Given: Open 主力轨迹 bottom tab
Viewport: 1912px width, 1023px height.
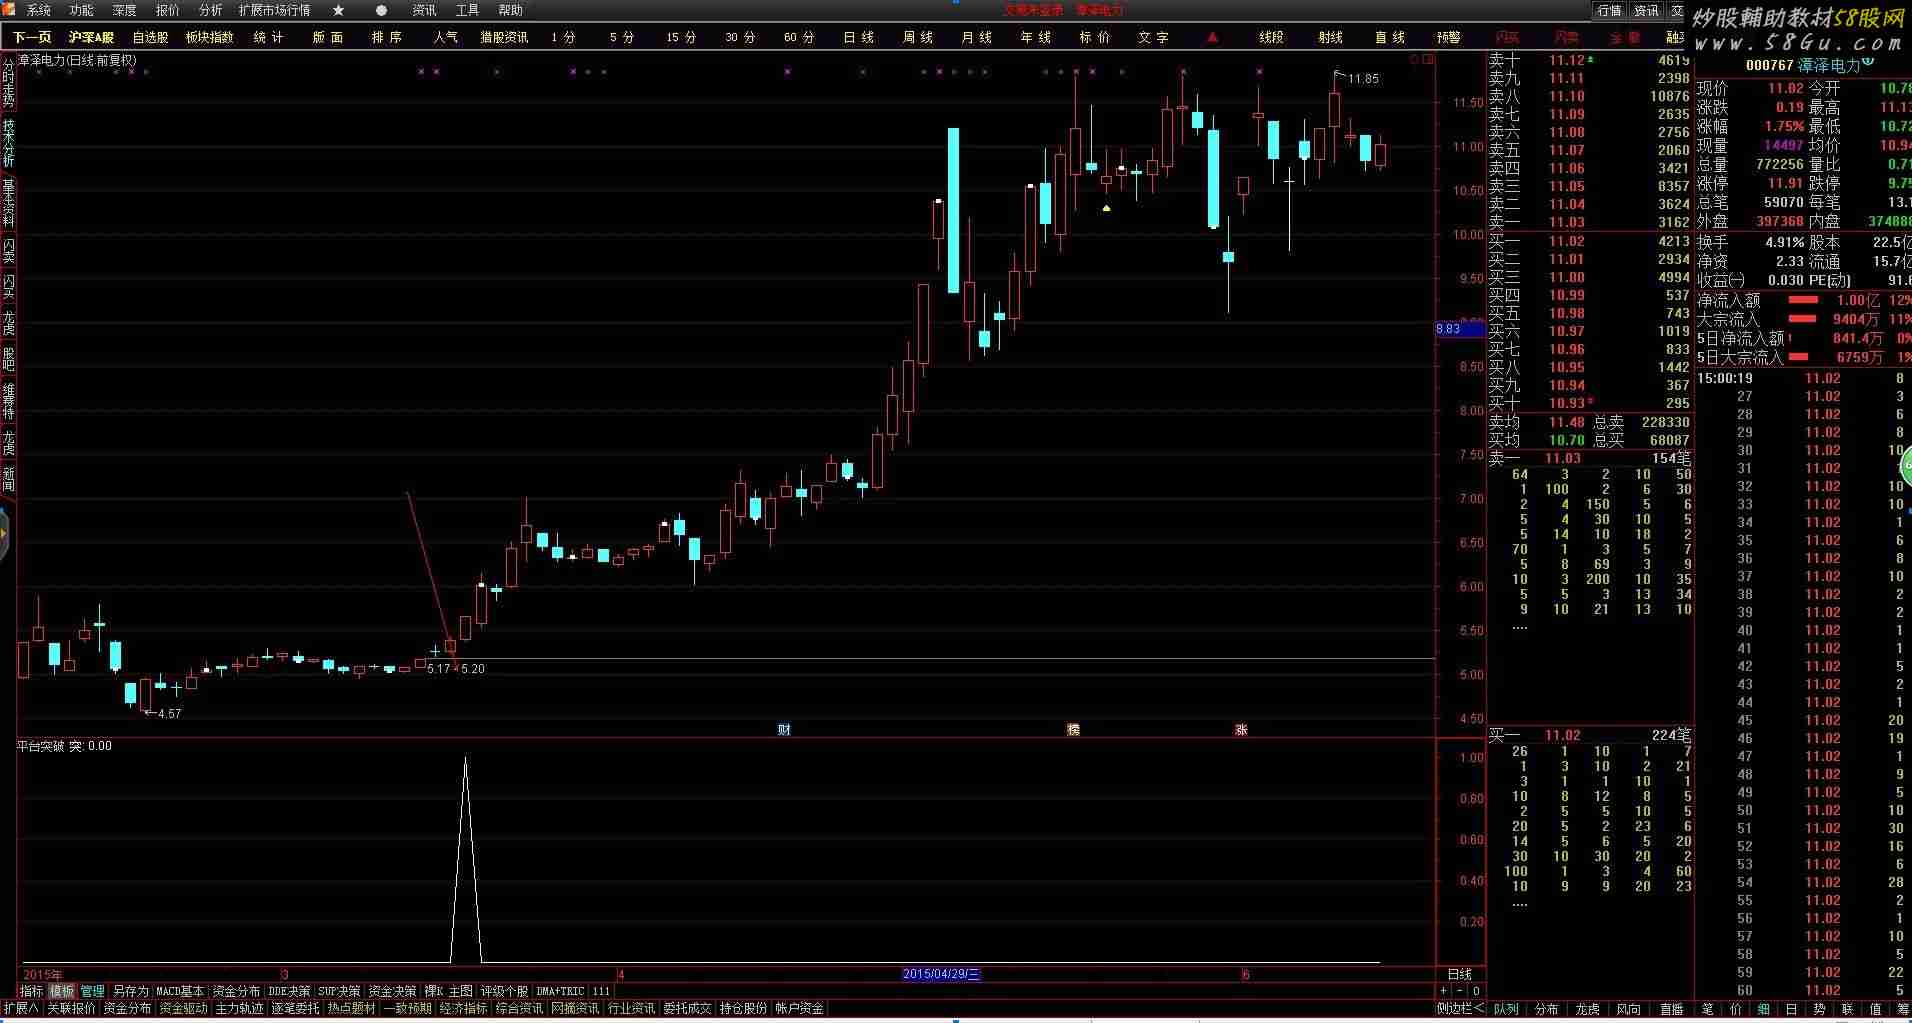Looking at the screenshot, I should 239,1008.
